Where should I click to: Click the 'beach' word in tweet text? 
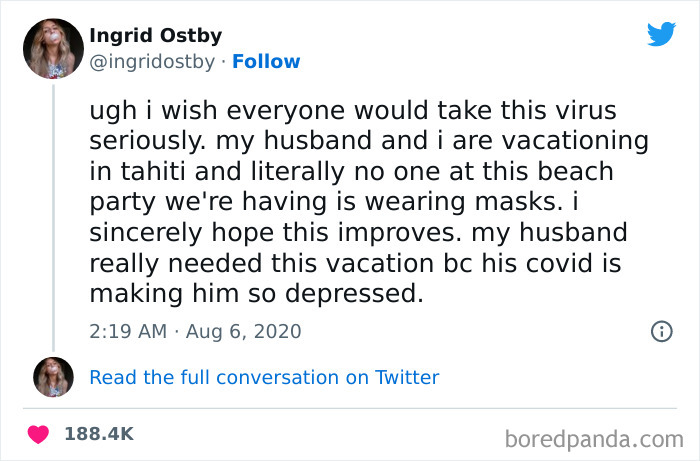point(571,171)
